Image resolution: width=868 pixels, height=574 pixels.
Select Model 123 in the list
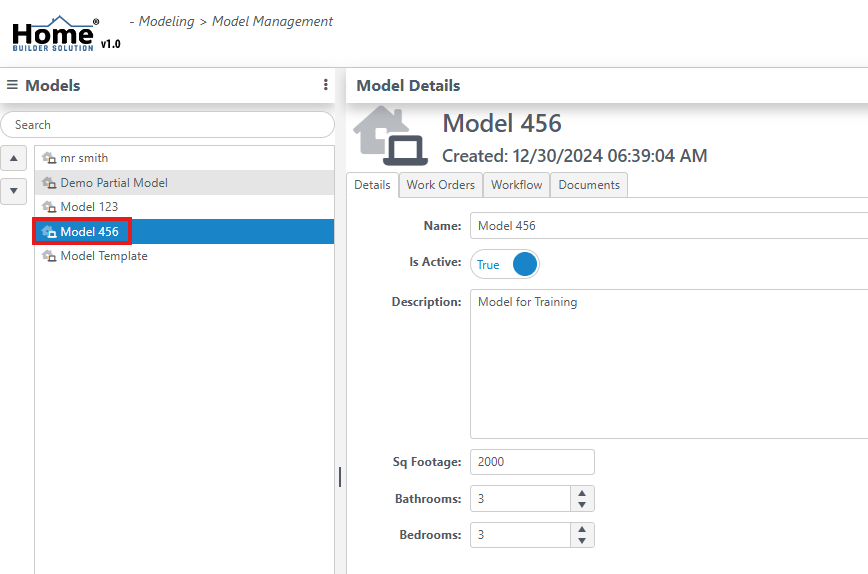click(x=184, y=207)
